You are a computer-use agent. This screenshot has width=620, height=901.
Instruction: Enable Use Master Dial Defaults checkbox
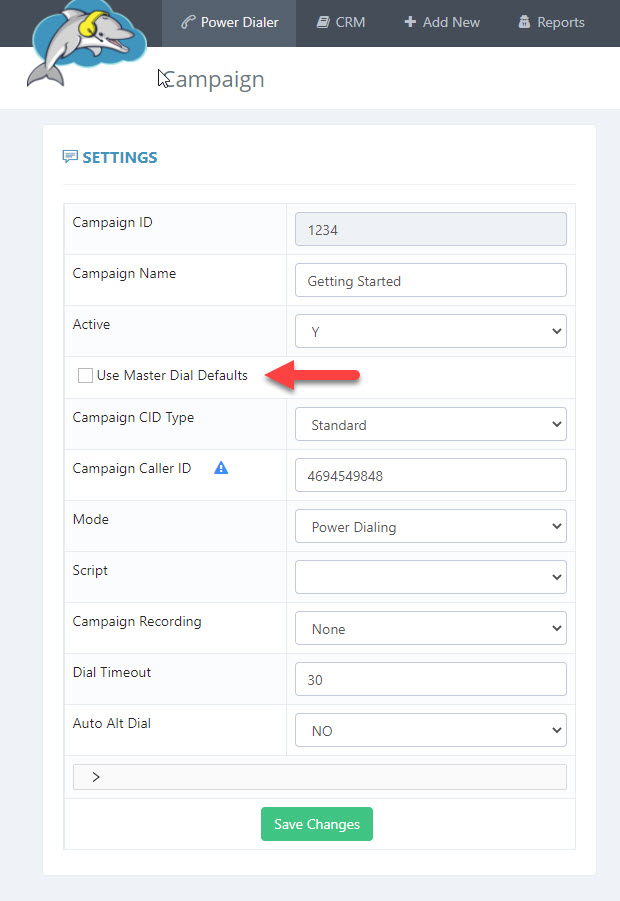coord(85,376)
